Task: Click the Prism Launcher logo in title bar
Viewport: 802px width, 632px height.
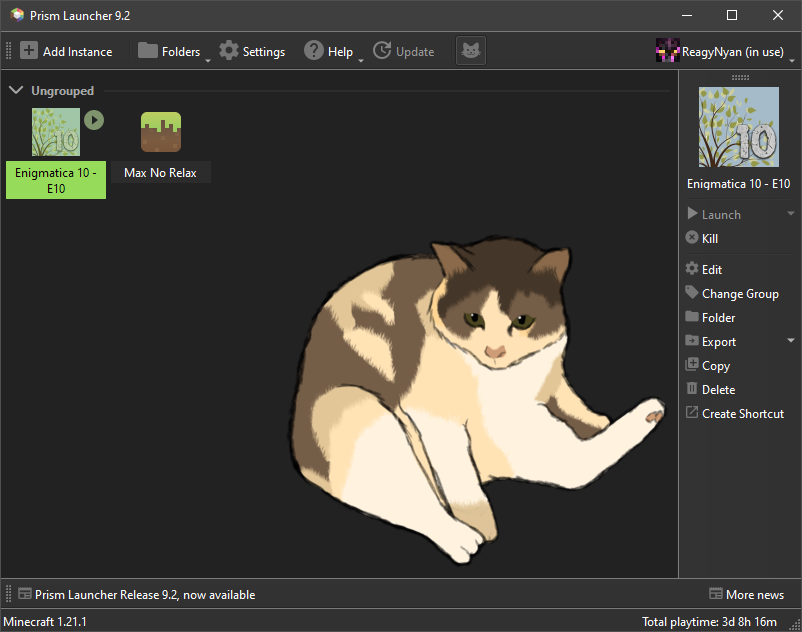Action: click(17, 15)
